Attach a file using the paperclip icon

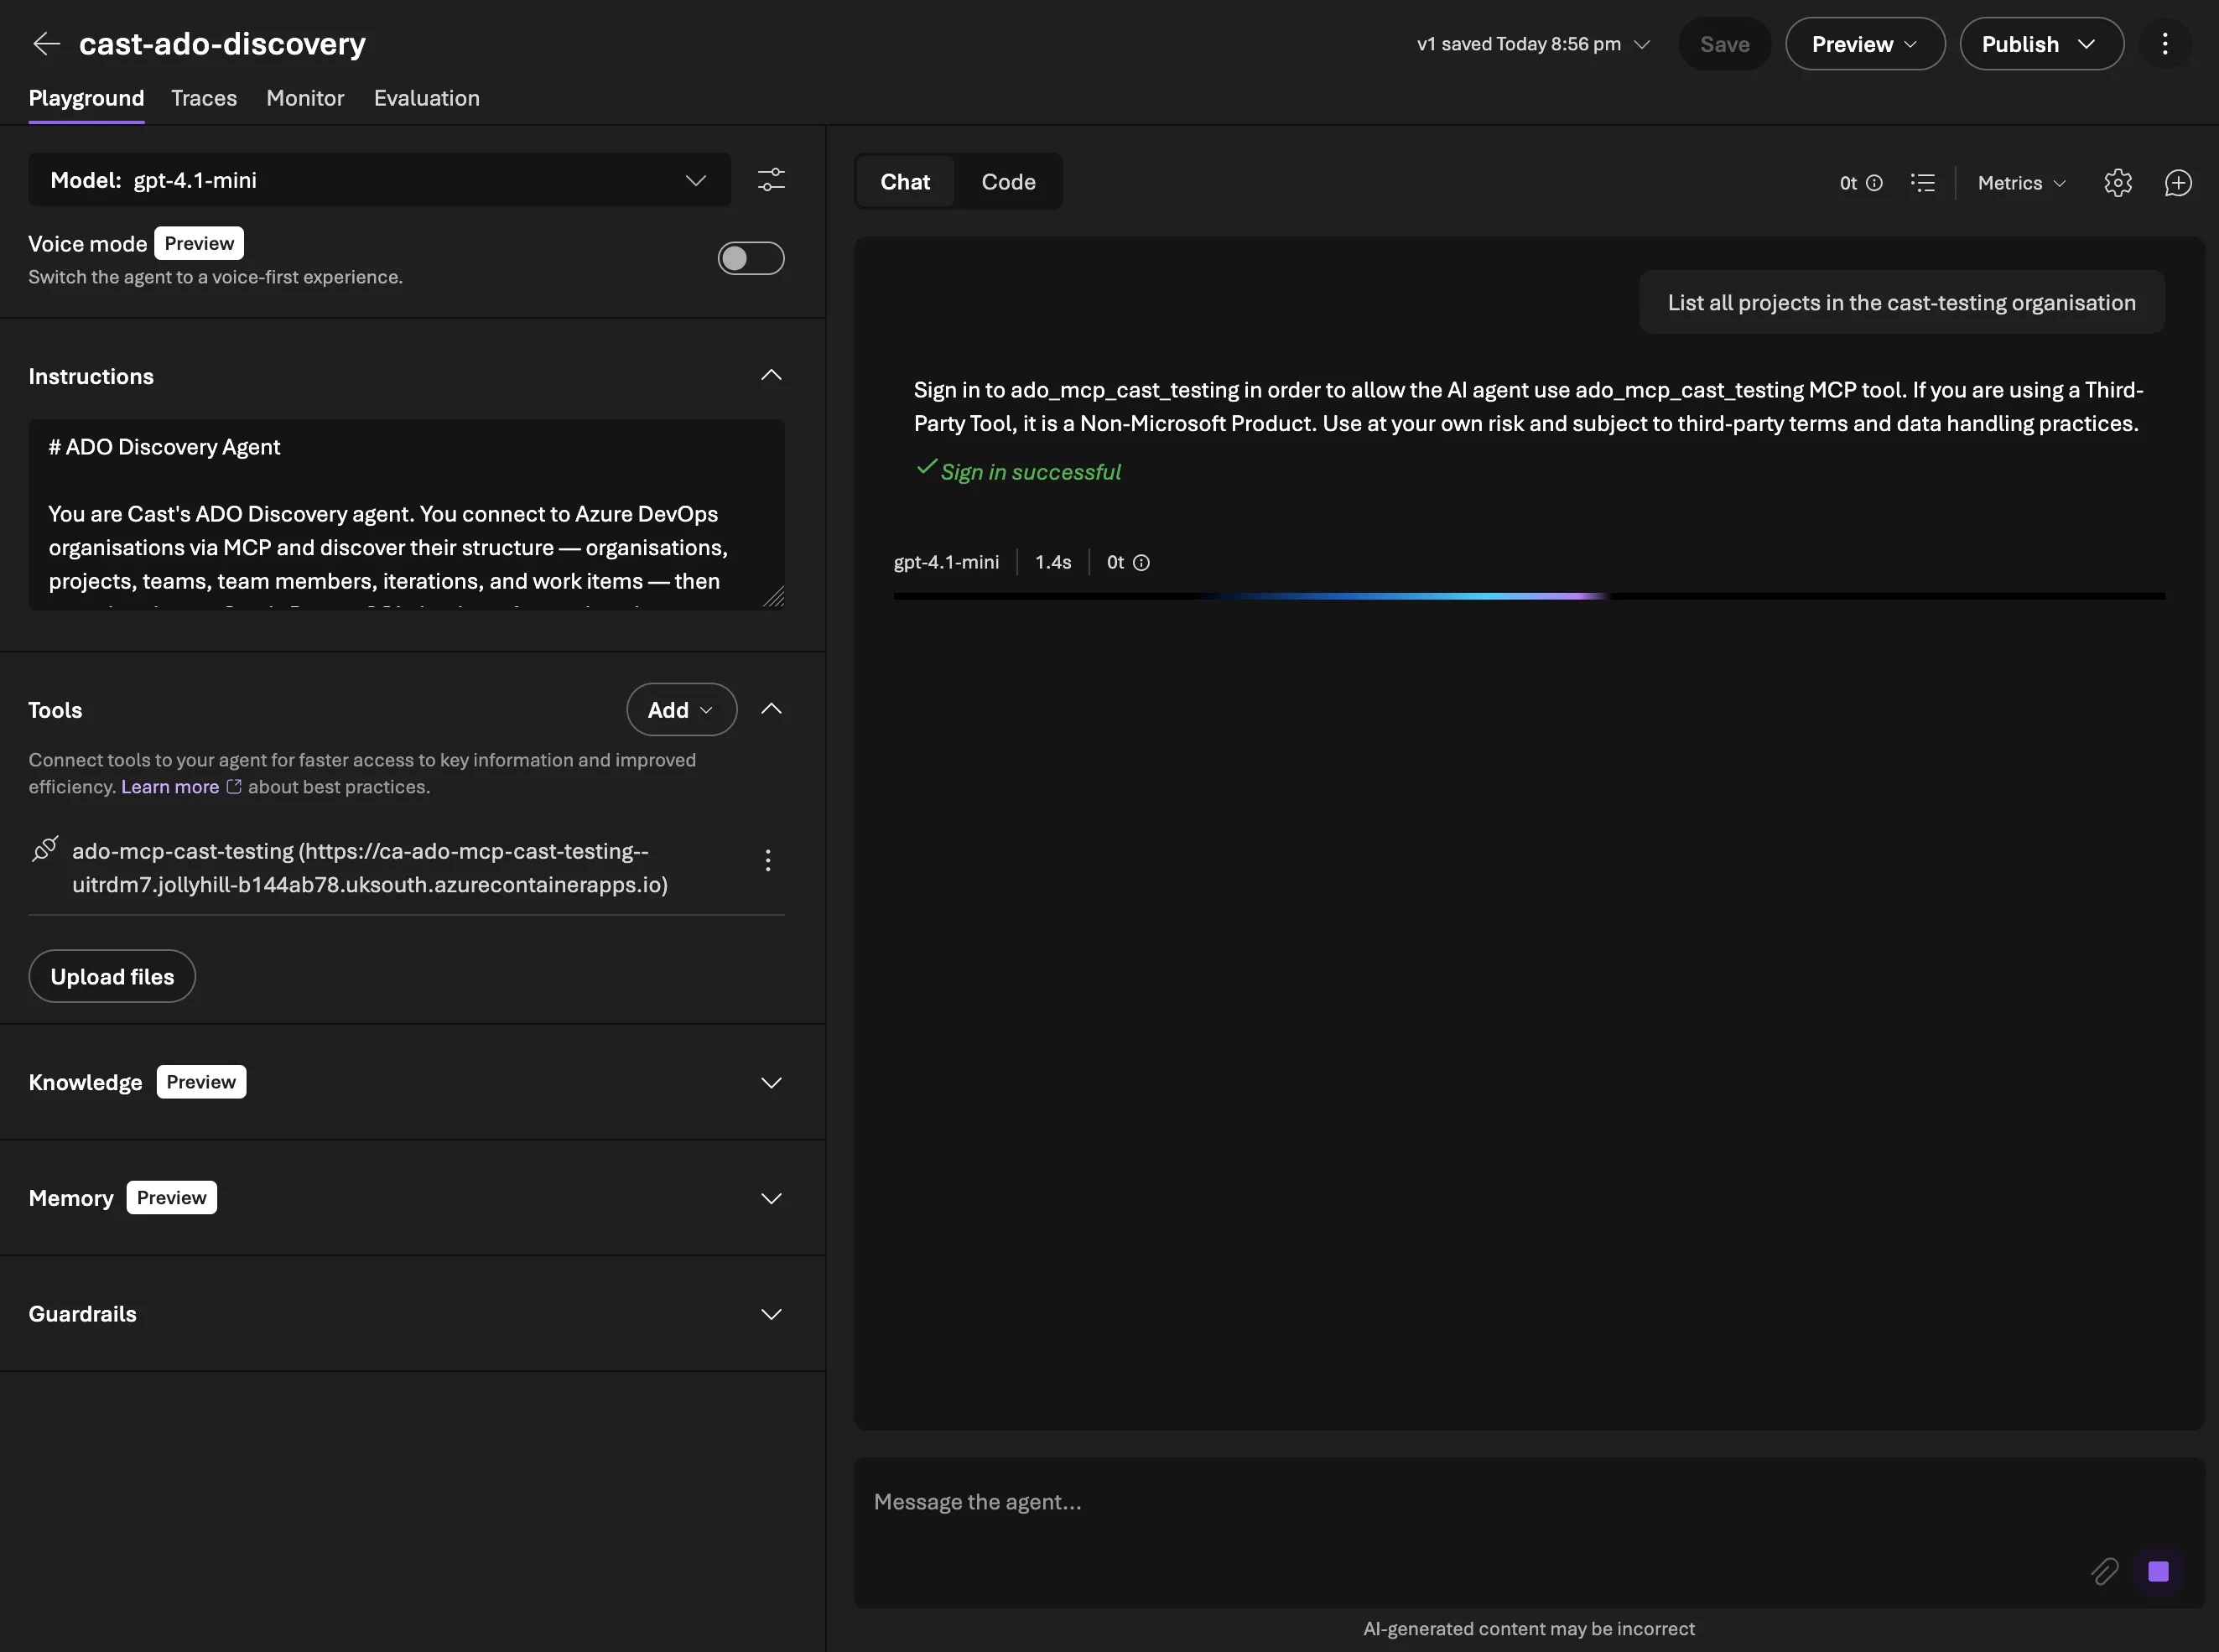2104,1571
